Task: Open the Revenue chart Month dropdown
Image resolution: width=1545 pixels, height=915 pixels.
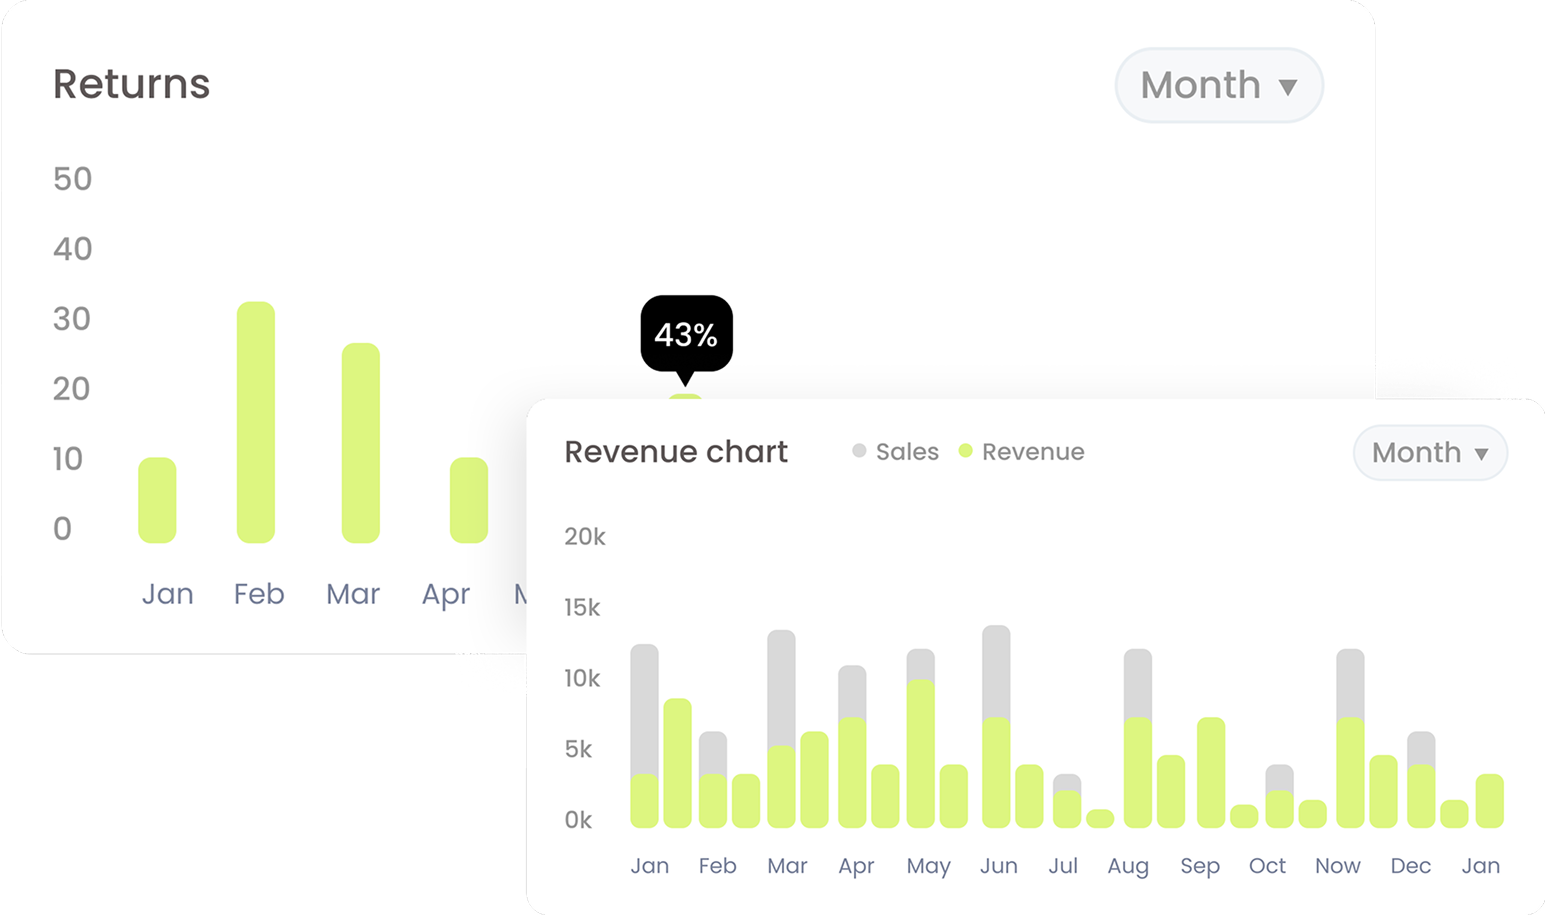Action: tap(1429, 453)
